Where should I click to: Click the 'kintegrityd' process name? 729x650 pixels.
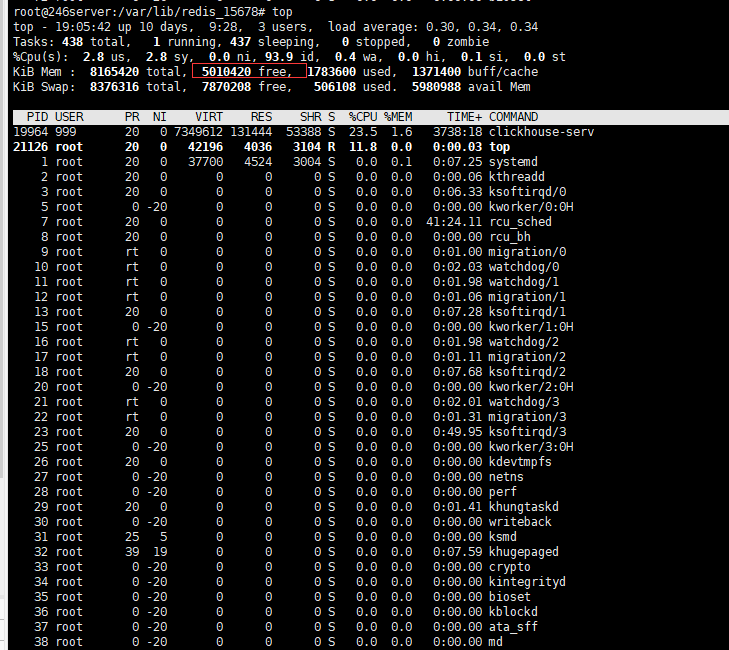(x=527, y=582)
